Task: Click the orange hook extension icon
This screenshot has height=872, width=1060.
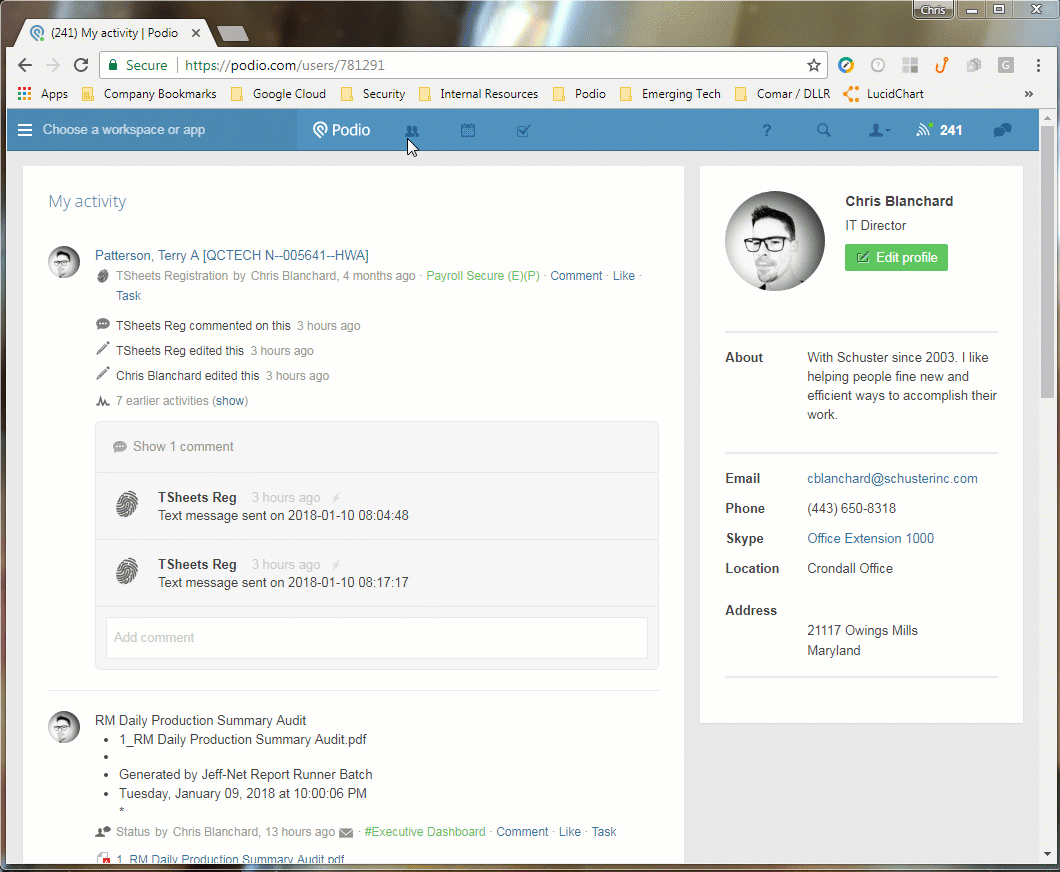Action: pos(942,66)
